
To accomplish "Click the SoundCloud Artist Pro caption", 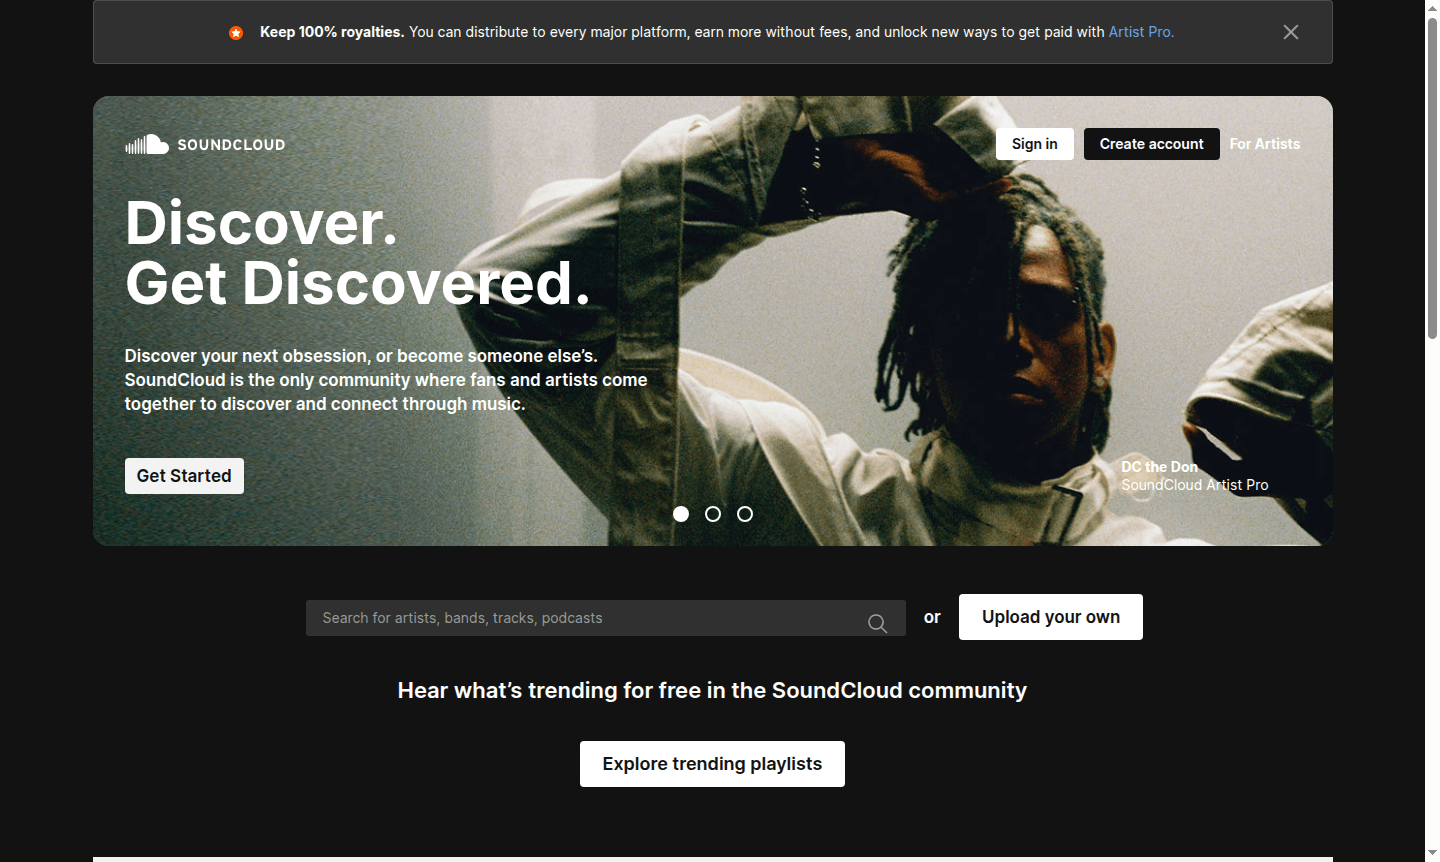I will [x=1195, y=485].
